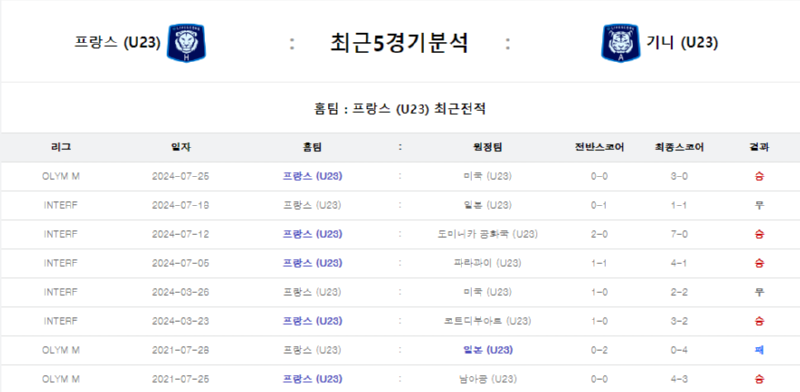
Task: Click the 도미니카 공화국 (U23) away team
Action: [487, 235]
